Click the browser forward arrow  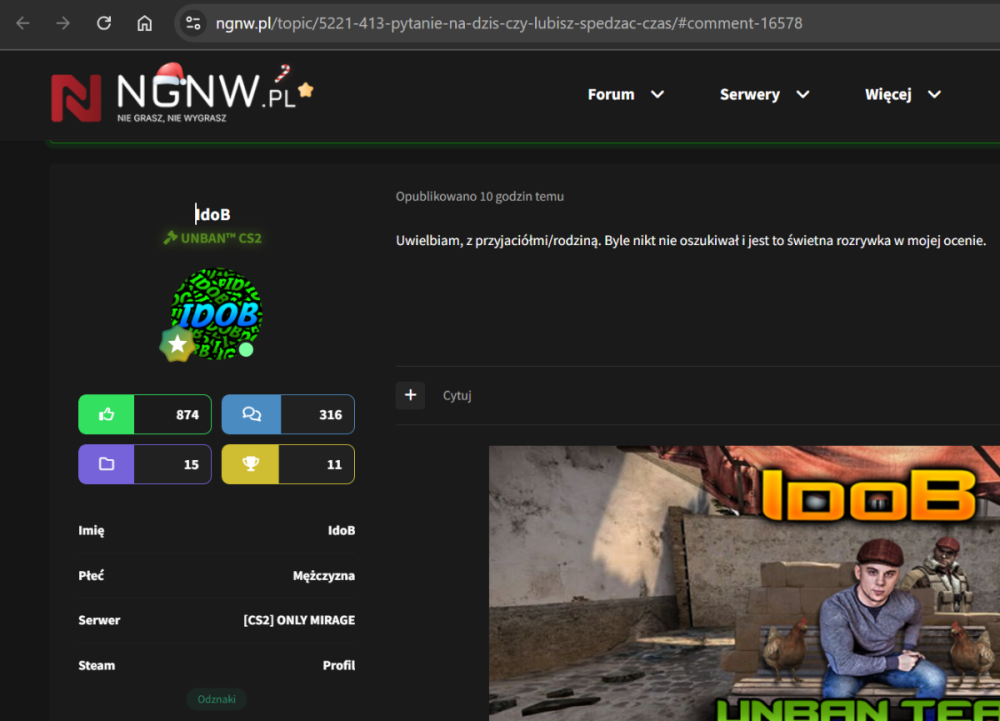(63, 24)
